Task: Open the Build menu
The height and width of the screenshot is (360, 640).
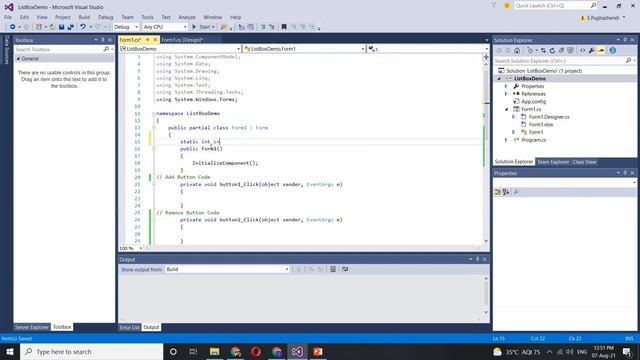Action: [x=84, y=17]
